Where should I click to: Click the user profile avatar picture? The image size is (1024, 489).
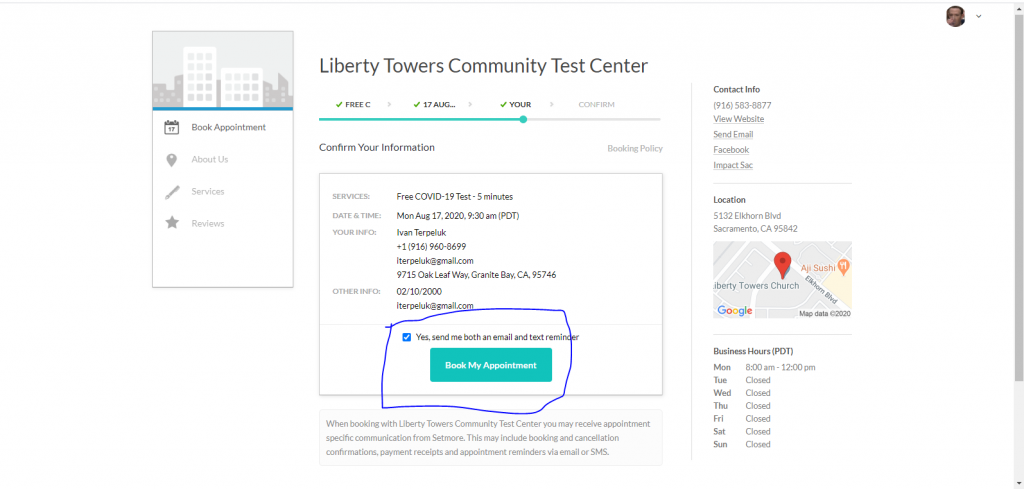[x=956, y=16]
